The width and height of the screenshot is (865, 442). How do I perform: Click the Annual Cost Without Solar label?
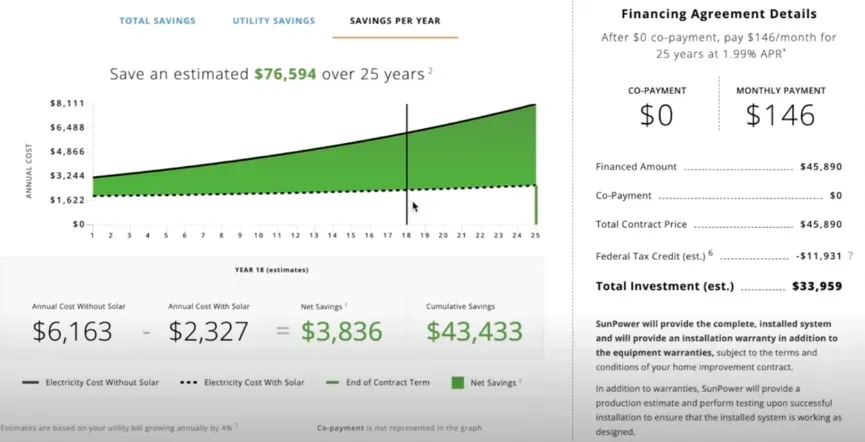click(x=78, y=306)
